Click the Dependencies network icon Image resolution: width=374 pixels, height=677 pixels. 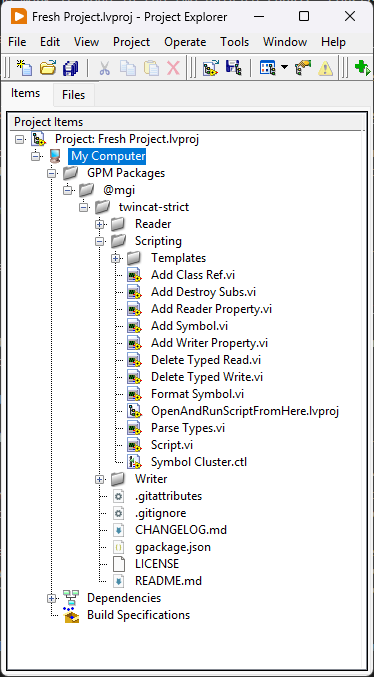point(71,598)
